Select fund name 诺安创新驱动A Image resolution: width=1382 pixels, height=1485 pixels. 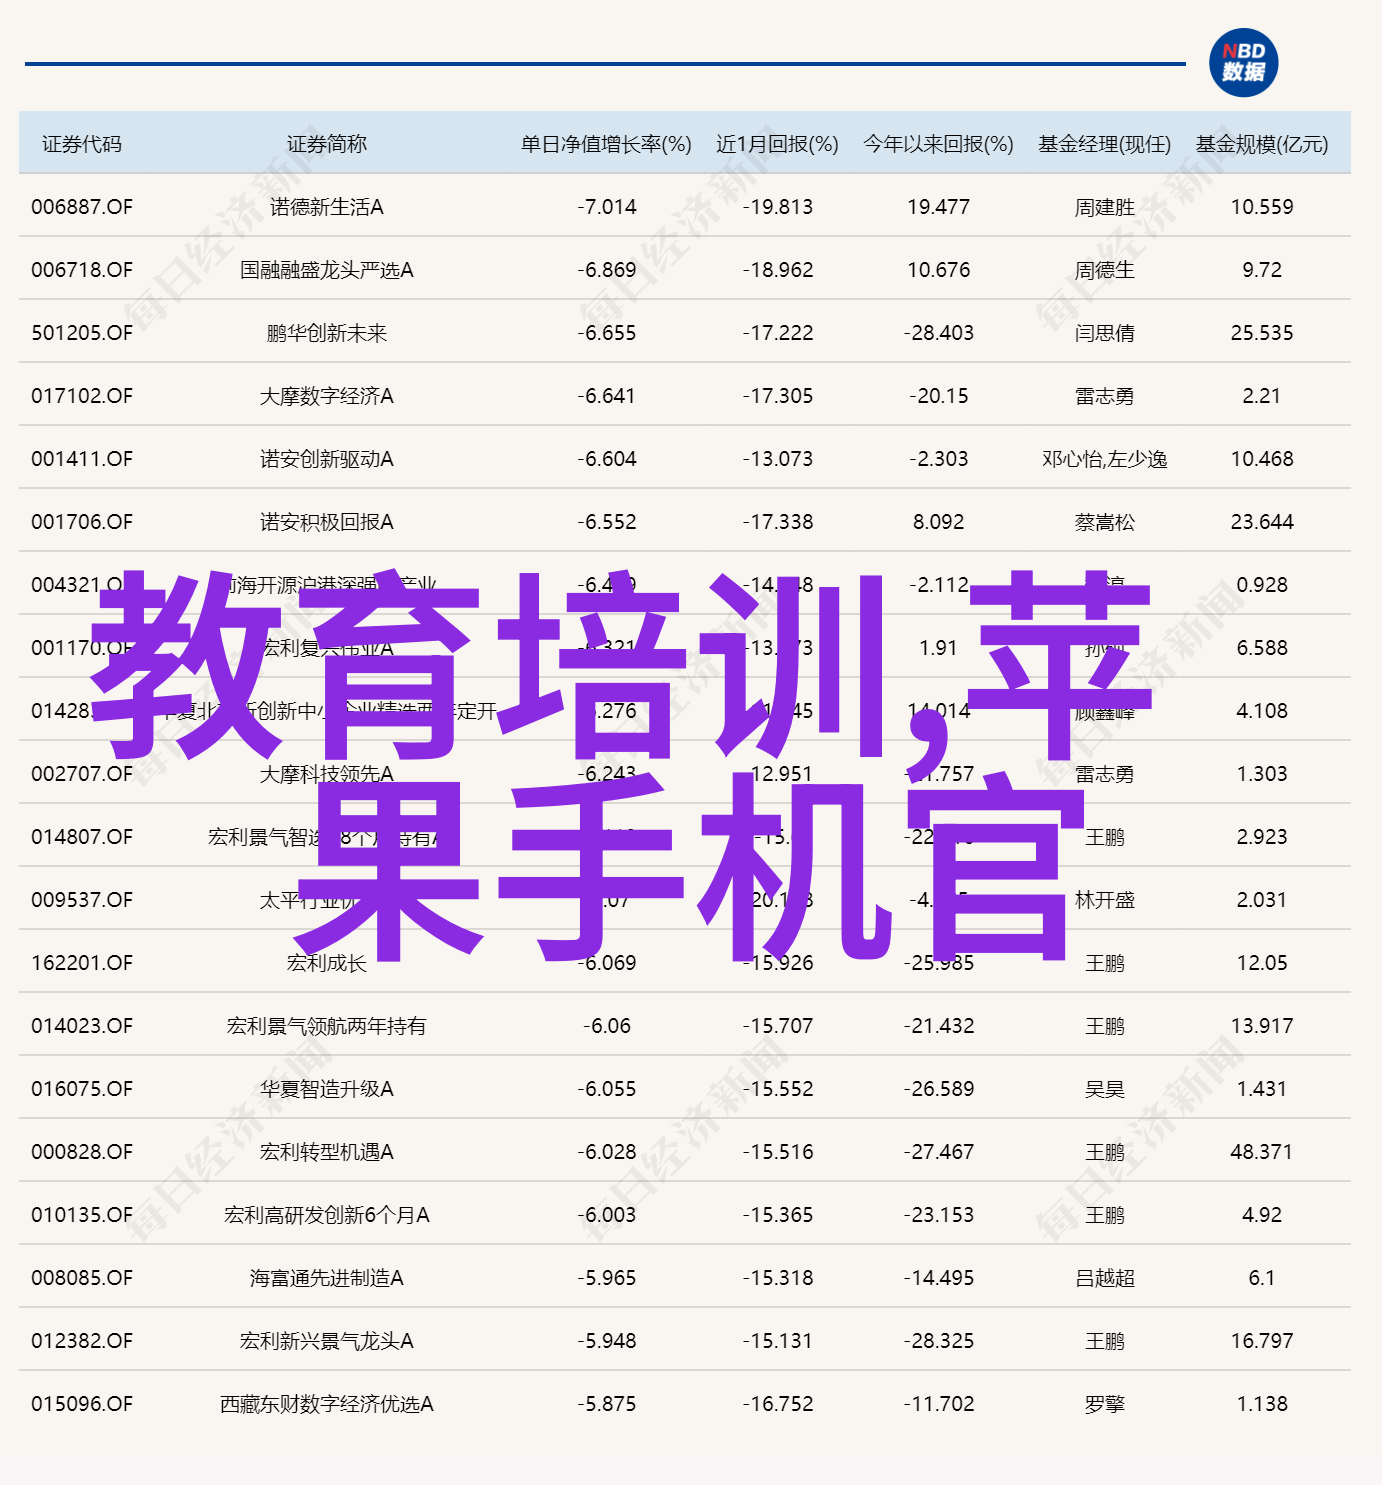pyautogui.click(x=327, y=459)
